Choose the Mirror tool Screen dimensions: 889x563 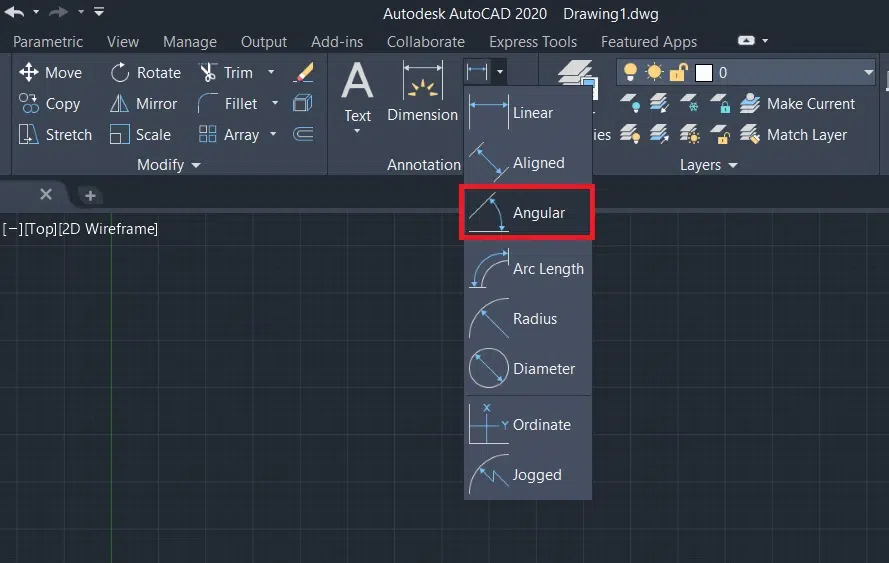pos(143,104)
